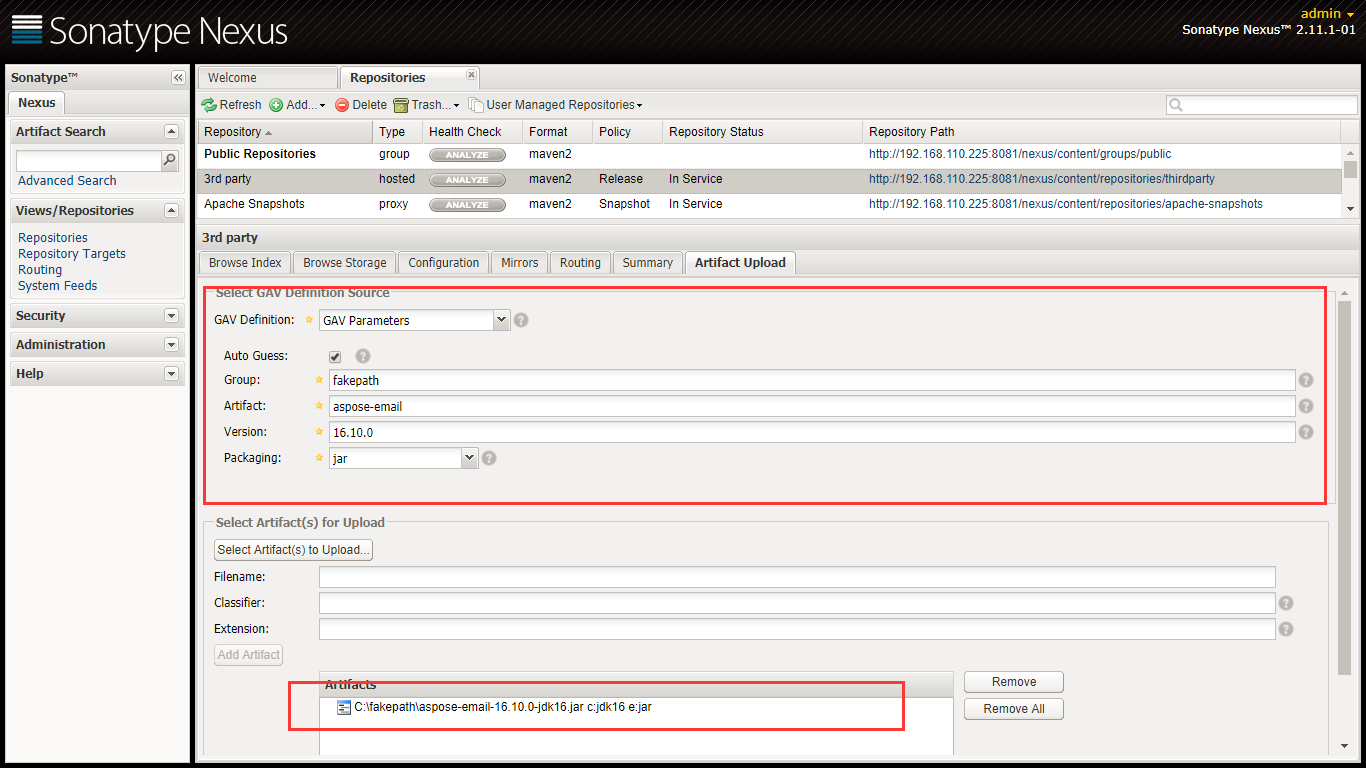The height and width of the screenshot is (768, 1366).
Task: Open the Browse Storage tab
Action: pos(345,263)
